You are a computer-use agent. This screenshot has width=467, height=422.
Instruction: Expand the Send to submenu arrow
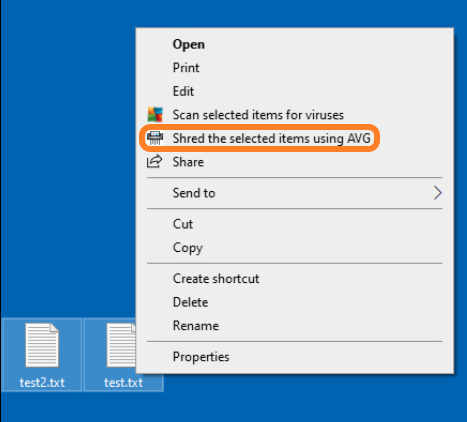point(437,193)
